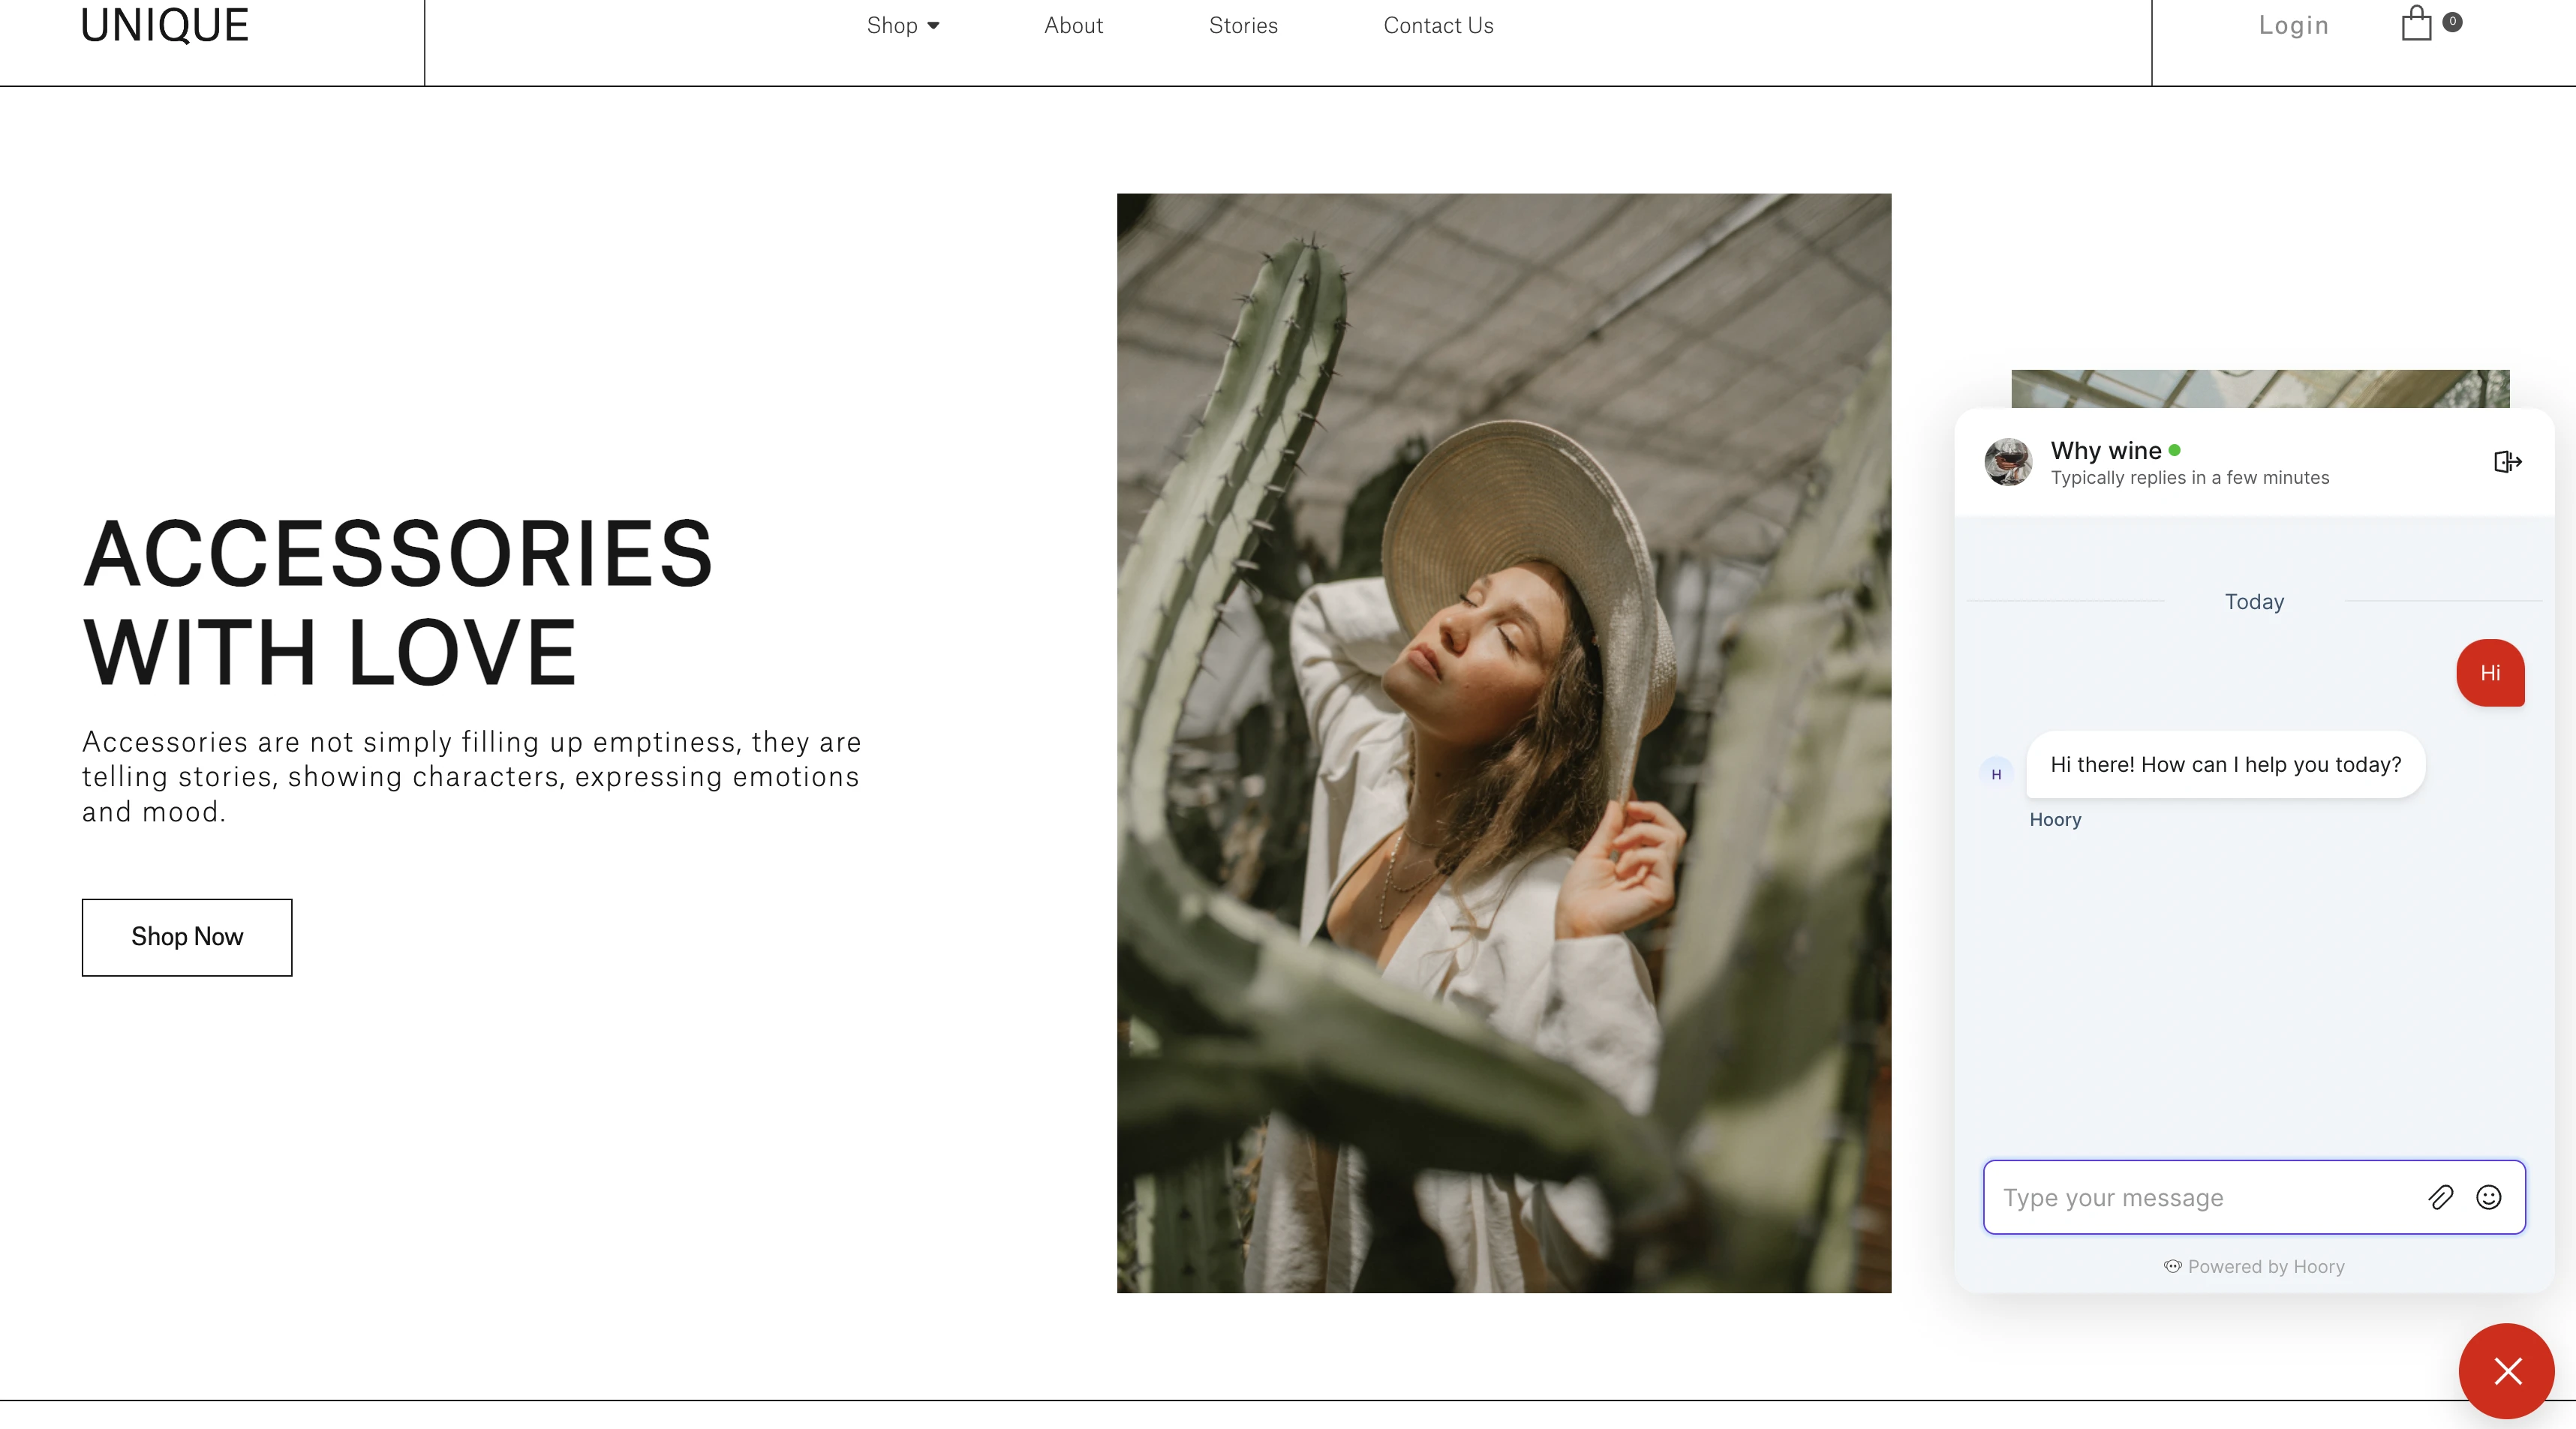
Task: Click the Contact Us navigation tab
Action: coord(1438,25)
